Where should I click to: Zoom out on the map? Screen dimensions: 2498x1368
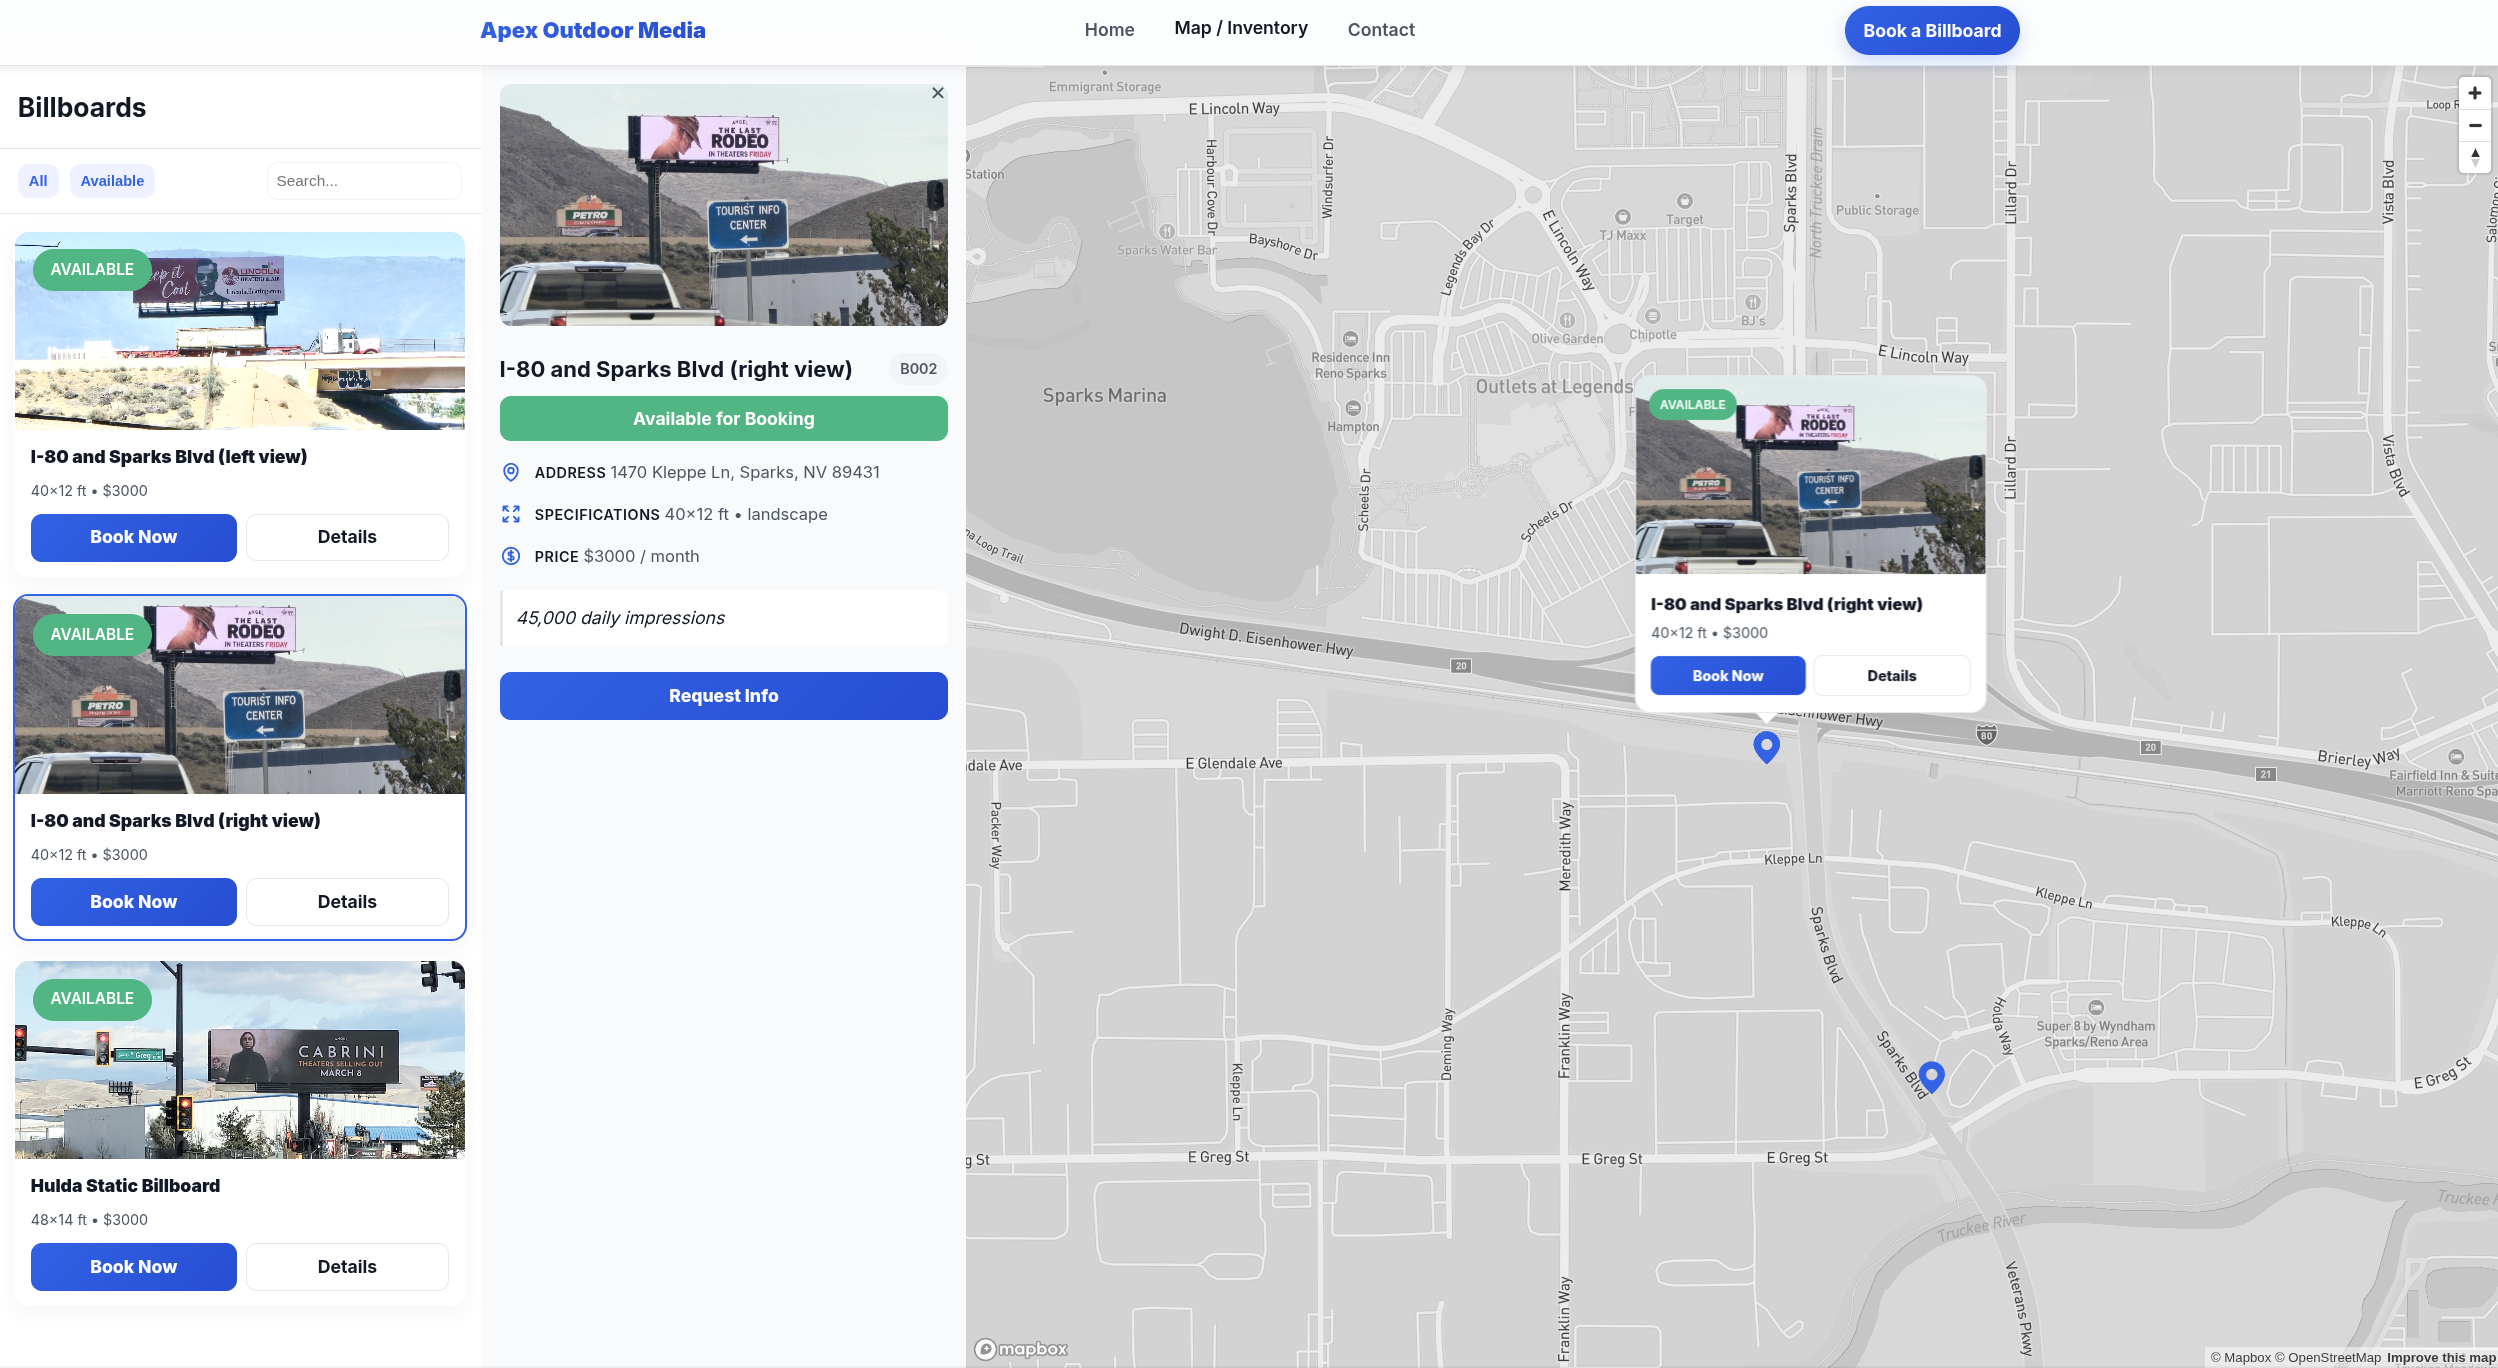pyautogui.click(x=2474, y=125)
